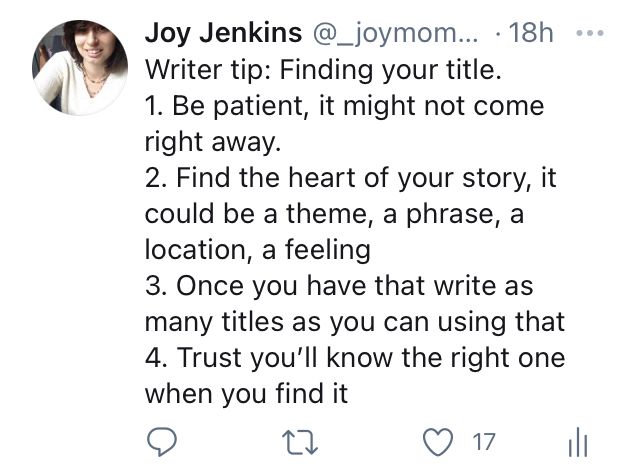Viewport: 640px width, 474px height.
Task: Retweet the writer tip post
Action: click(x=300, y=442)
